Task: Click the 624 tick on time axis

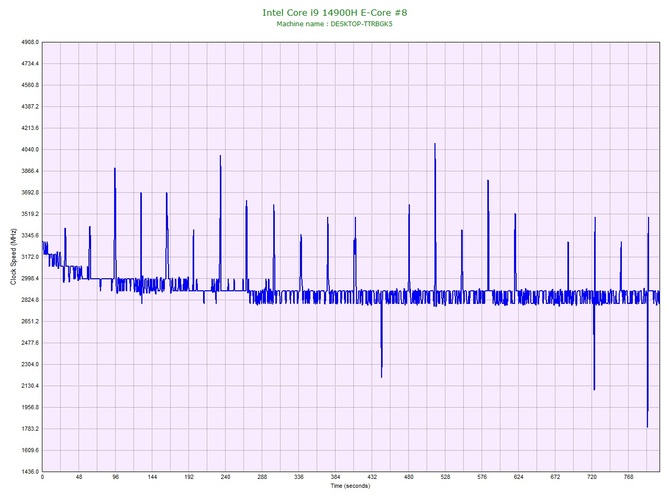Action: point(519,477)
